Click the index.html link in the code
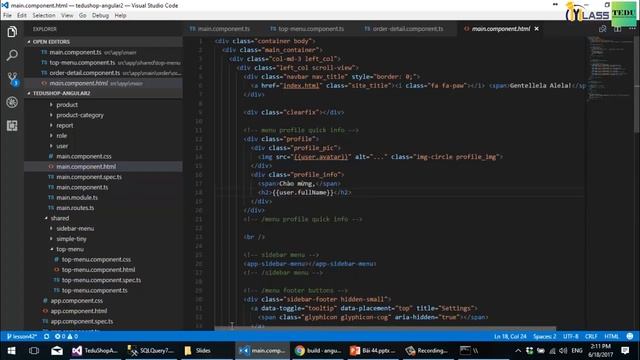The height and width of the screenshot is (360, 640). [301, 86]
